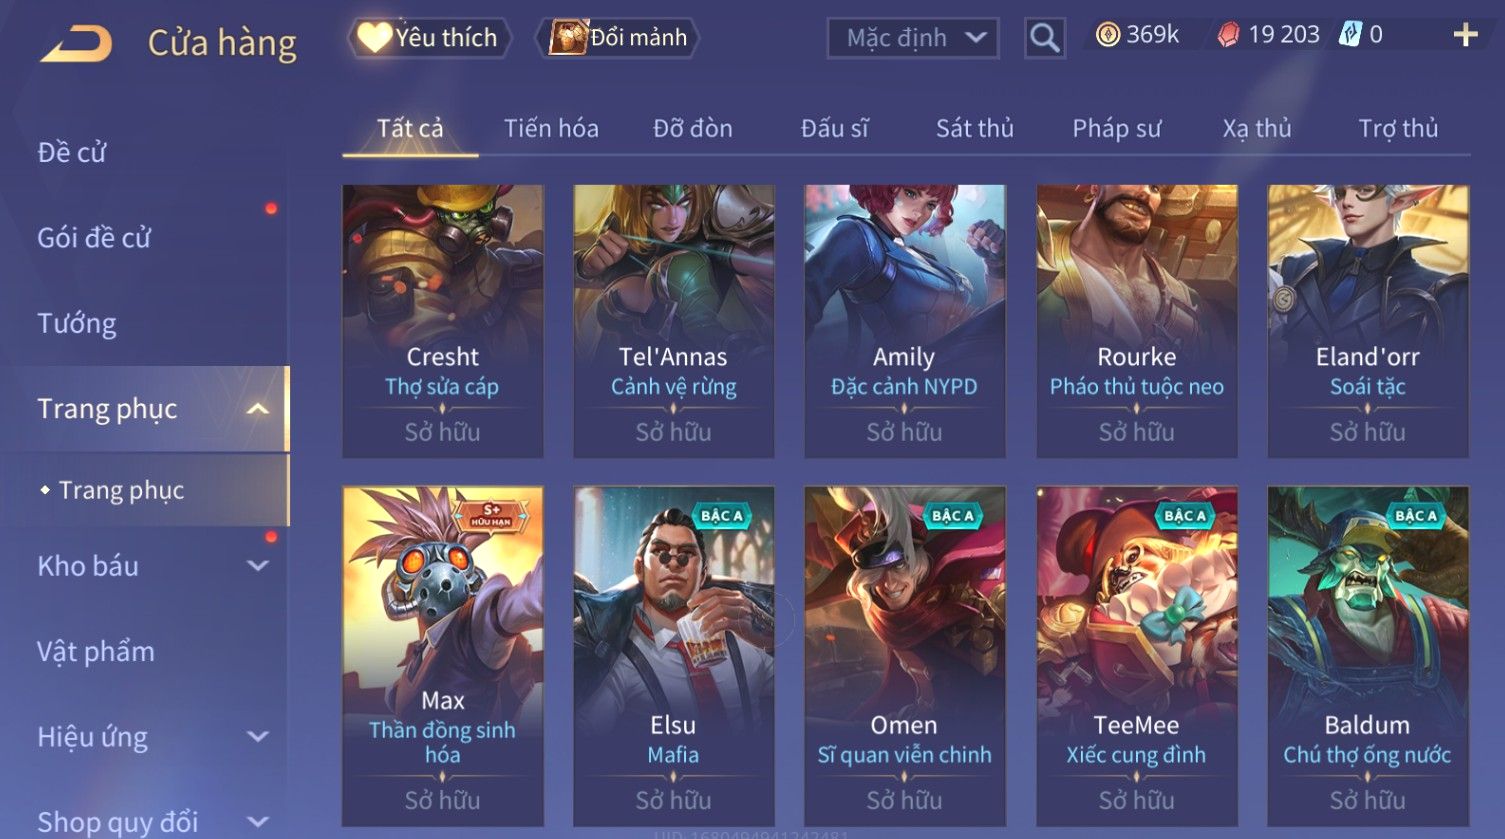Tap the red gem currency icon
The width and height of the screenshot is (1505, 839).
click(x=1228, y=35)
